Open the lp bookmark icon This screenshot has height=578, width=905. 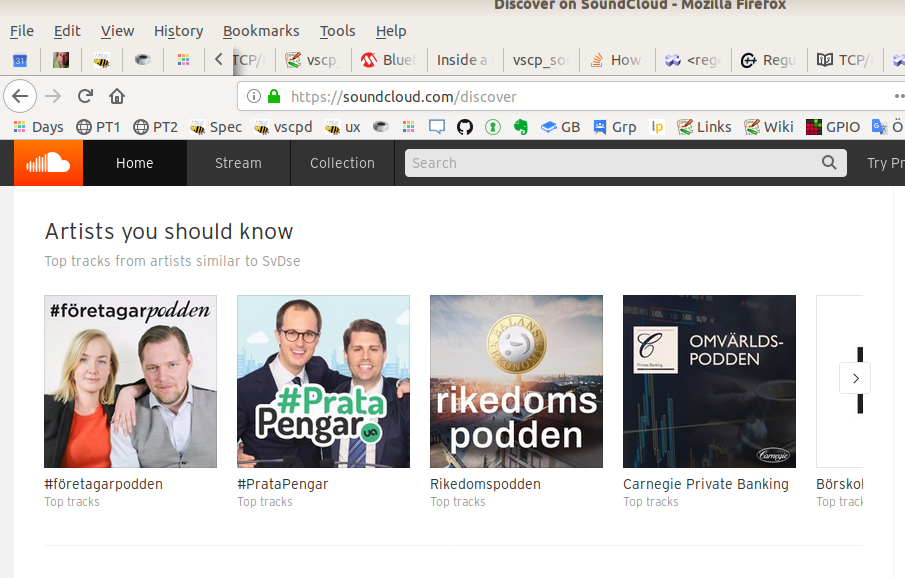[657, 127]
